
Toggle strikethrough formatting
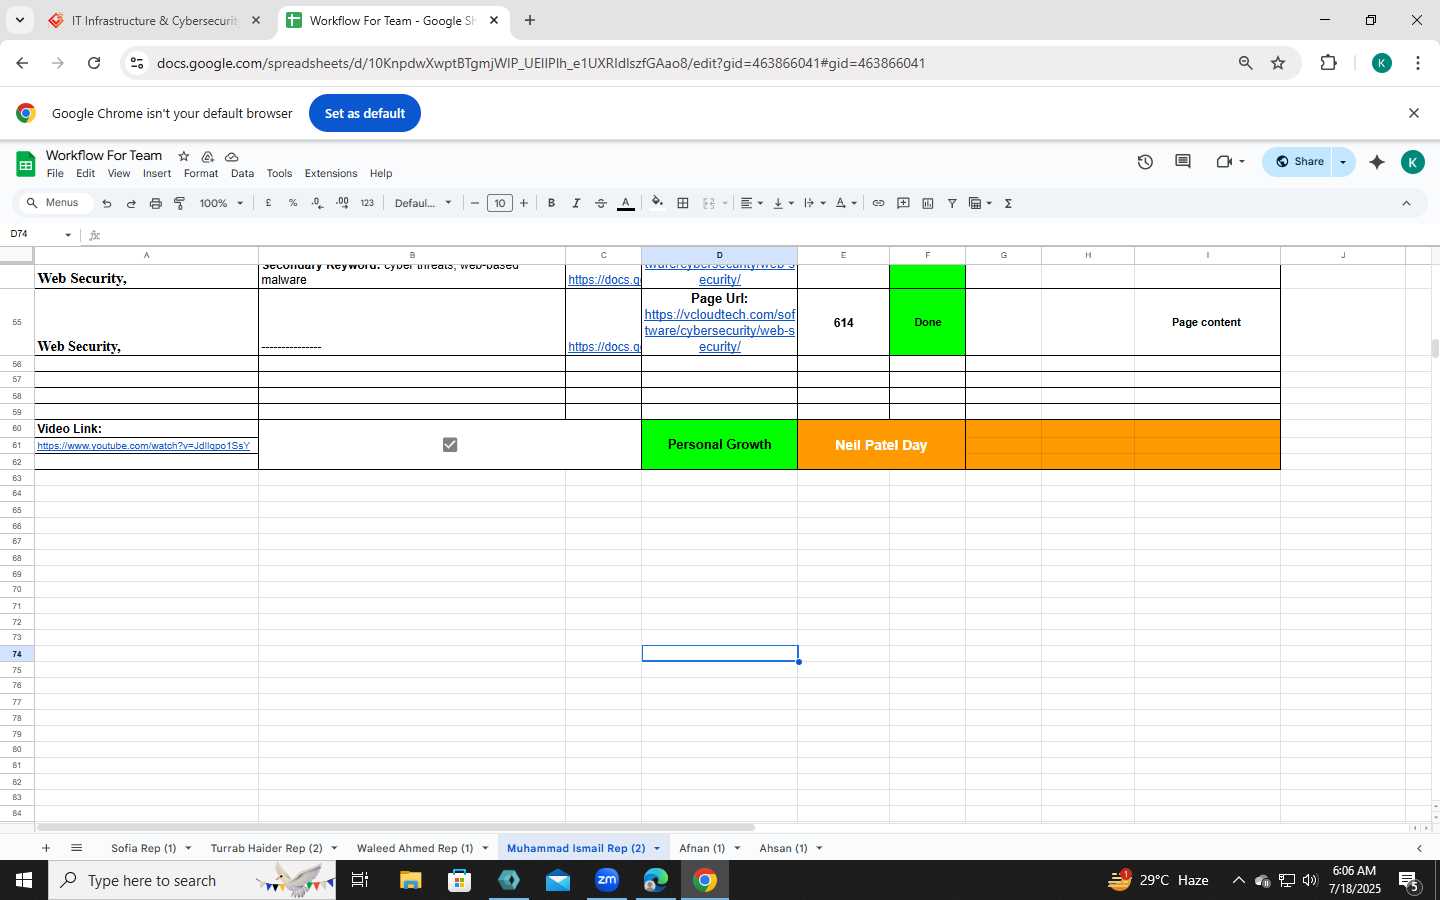coord(601,203)
